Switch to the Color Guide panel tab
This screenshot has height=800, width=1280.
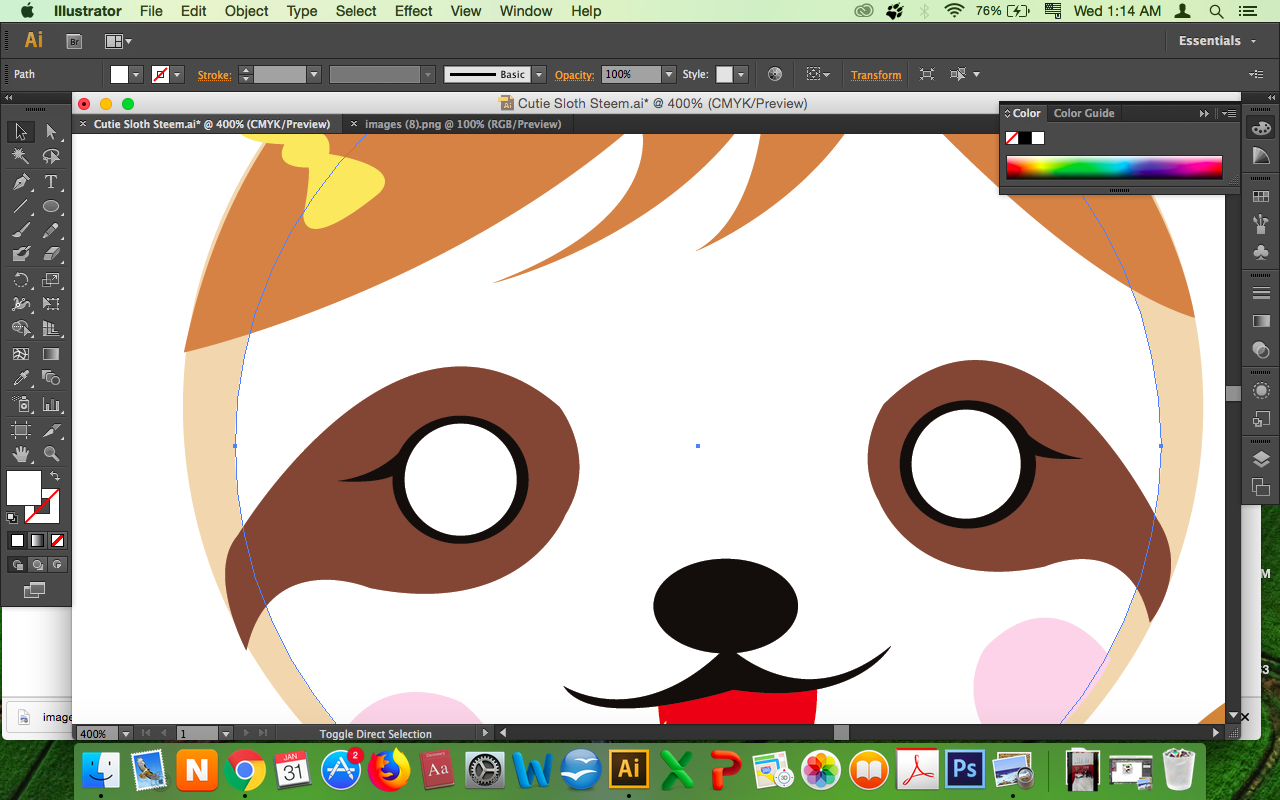coord(1084,113)
